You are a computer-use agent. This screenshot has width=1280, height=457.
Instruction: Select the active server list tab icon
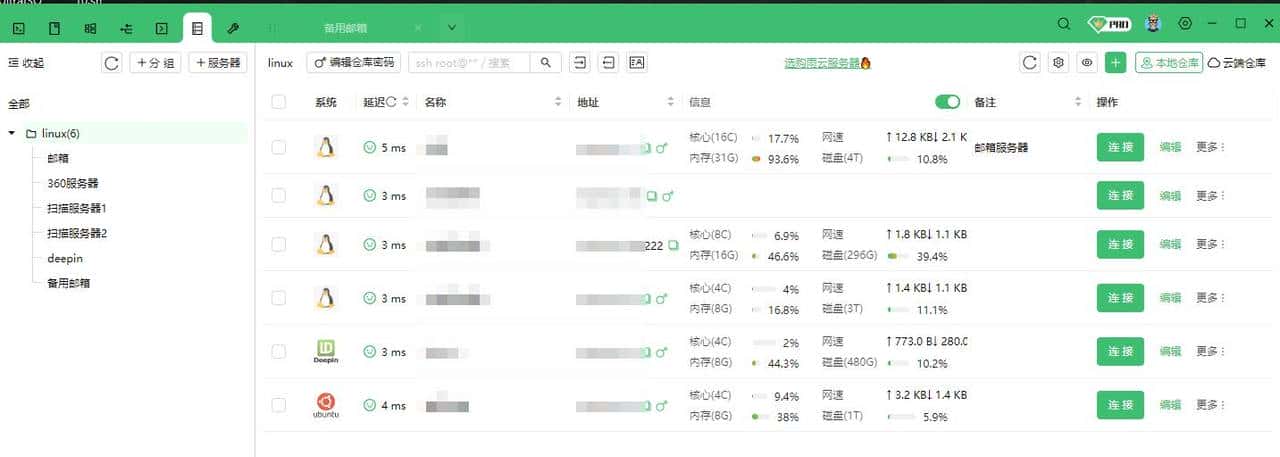[x=197, y=28]
